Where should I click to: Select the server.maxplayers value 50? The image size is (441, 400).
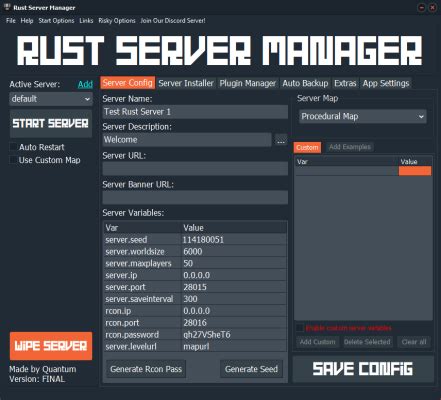pos(234,263)
